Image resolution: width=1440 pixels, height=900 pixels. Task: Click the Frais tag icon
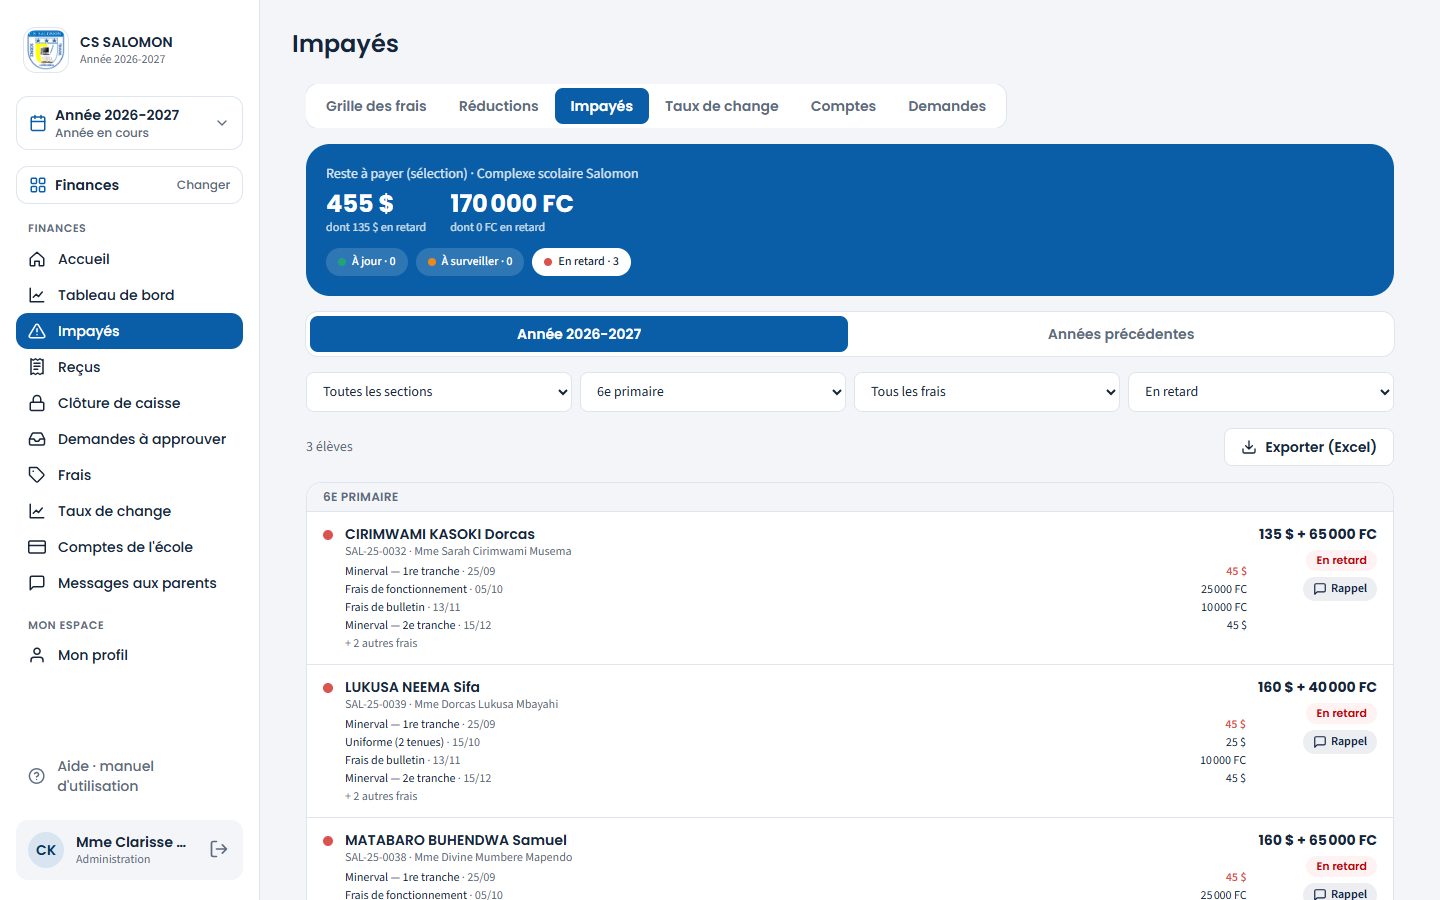tap(37, 475)
